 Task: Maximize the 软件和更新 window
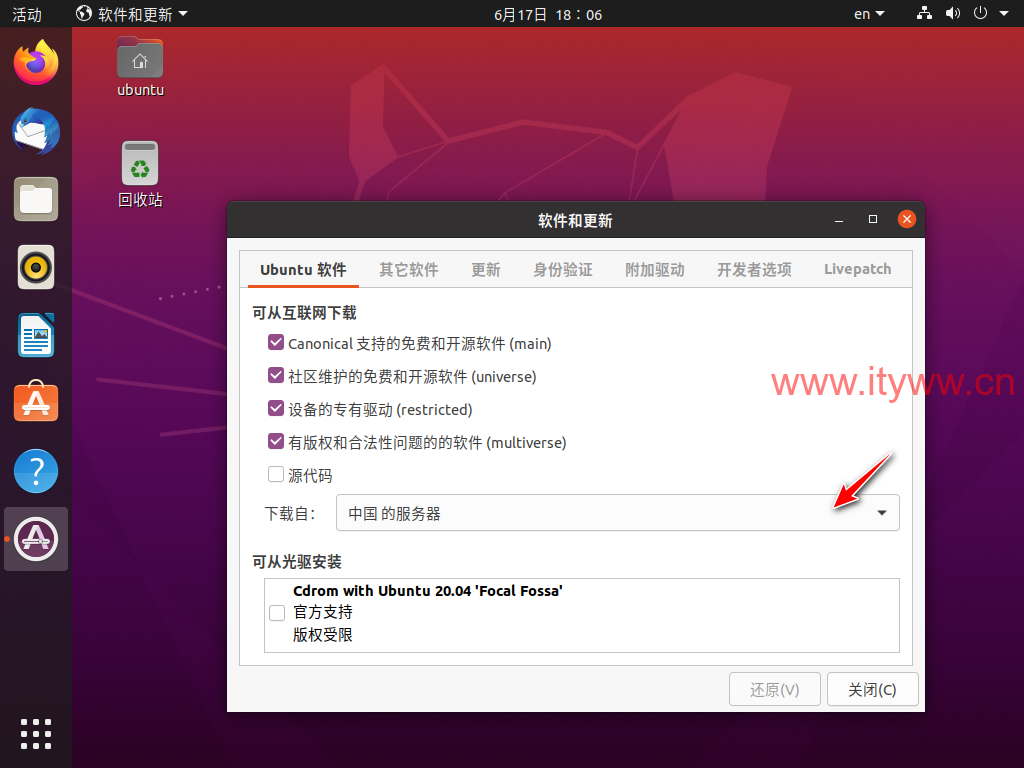[872, 219]
